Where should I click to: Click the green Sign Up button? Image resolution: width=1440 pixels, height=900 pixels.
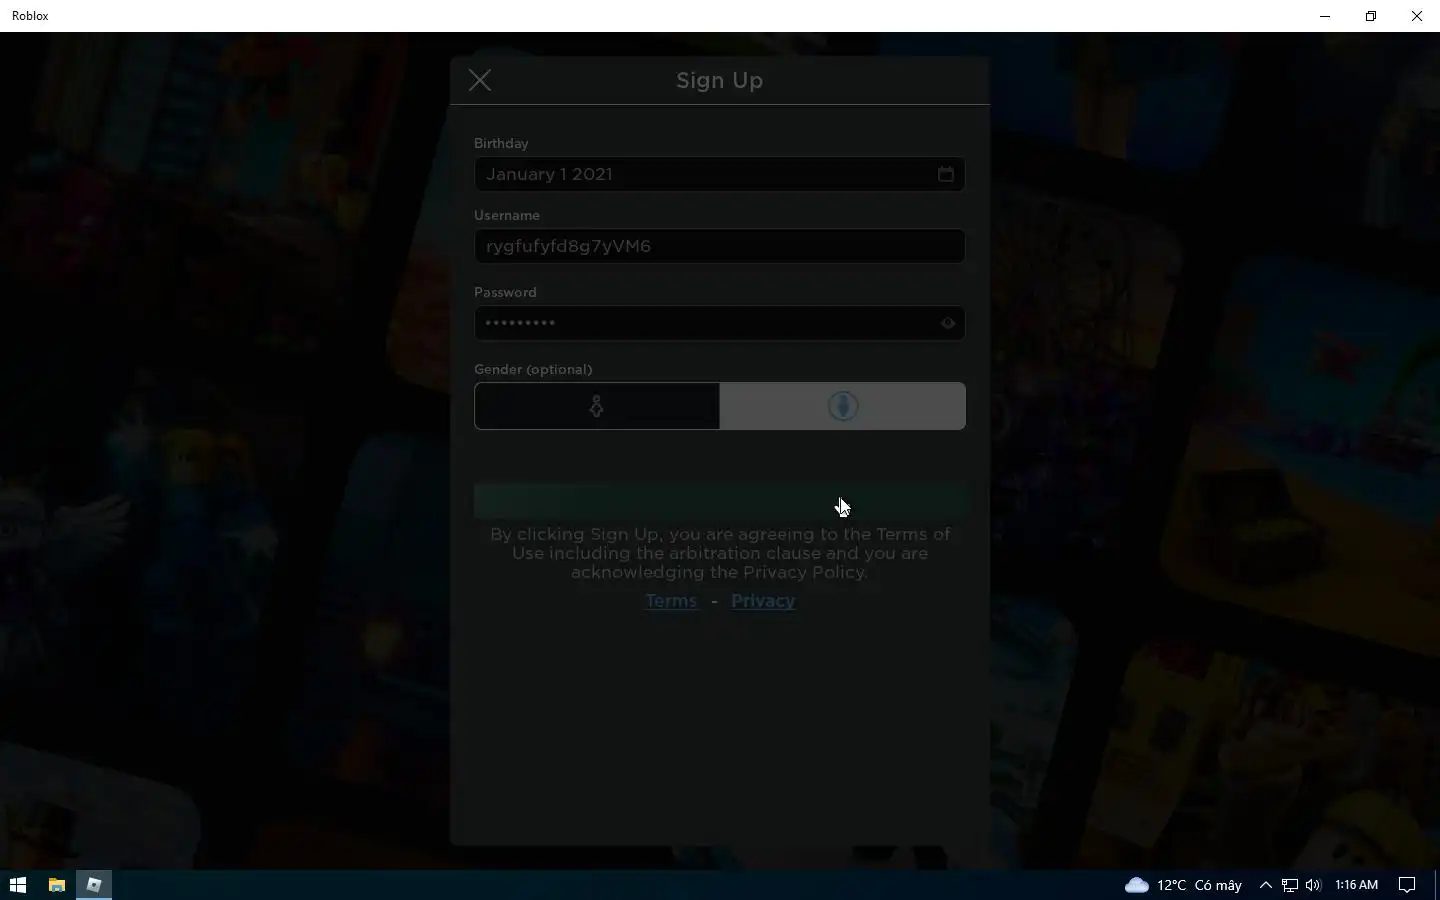tap(720, 501)
